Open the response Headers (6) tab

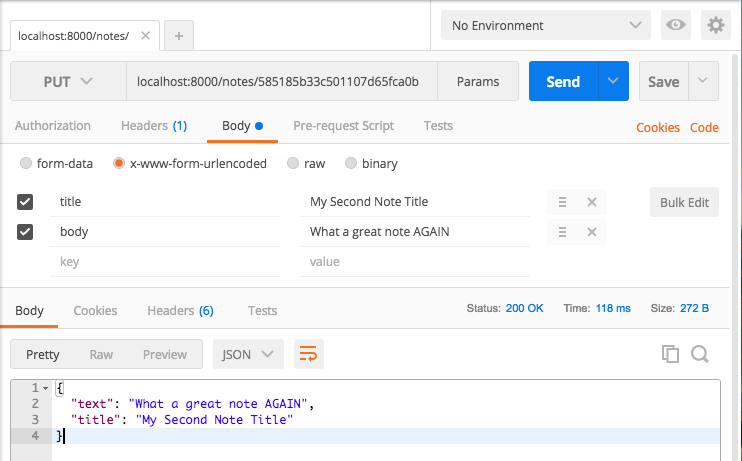[x=180, y=310]
